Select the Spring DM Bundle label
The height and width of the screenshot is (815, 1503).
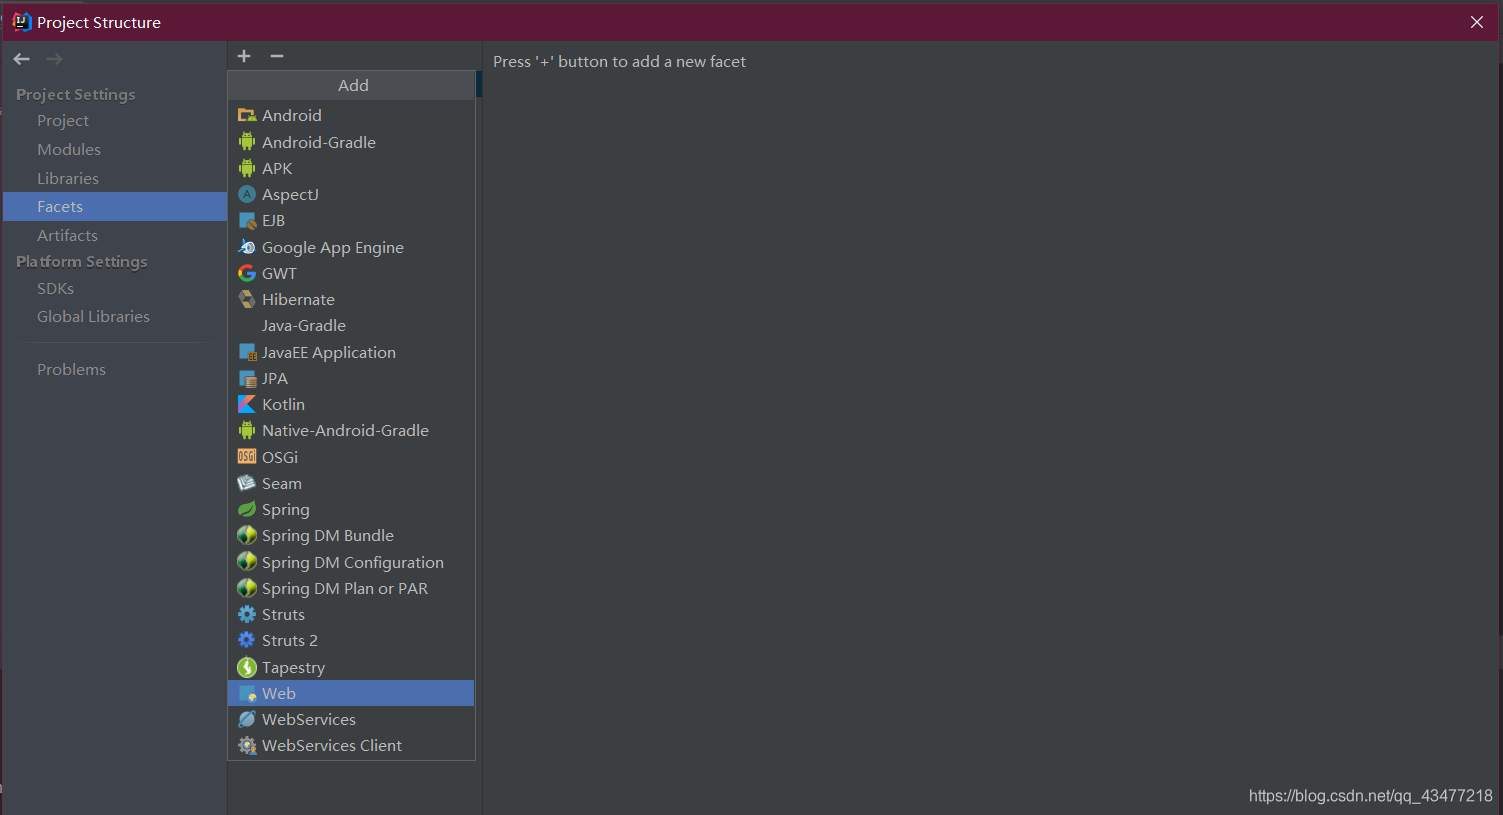(x=328, y=535)
